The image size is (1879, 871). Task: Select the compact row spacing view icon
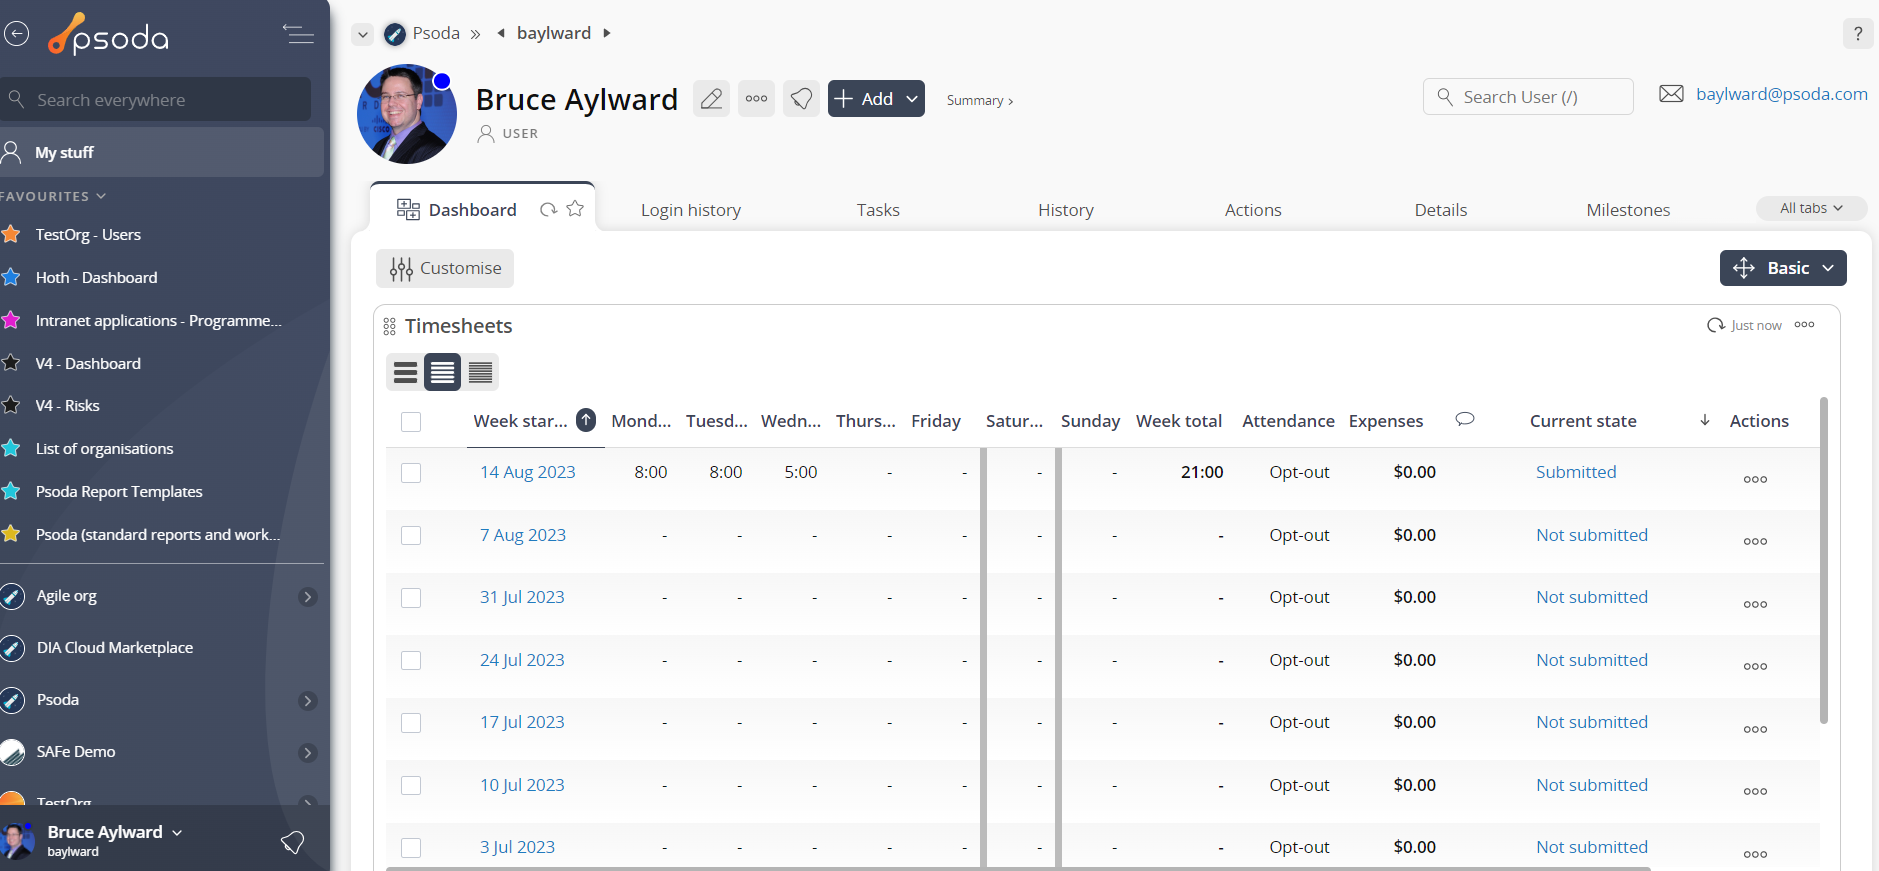pyautogui.click(x=480, y=372)
